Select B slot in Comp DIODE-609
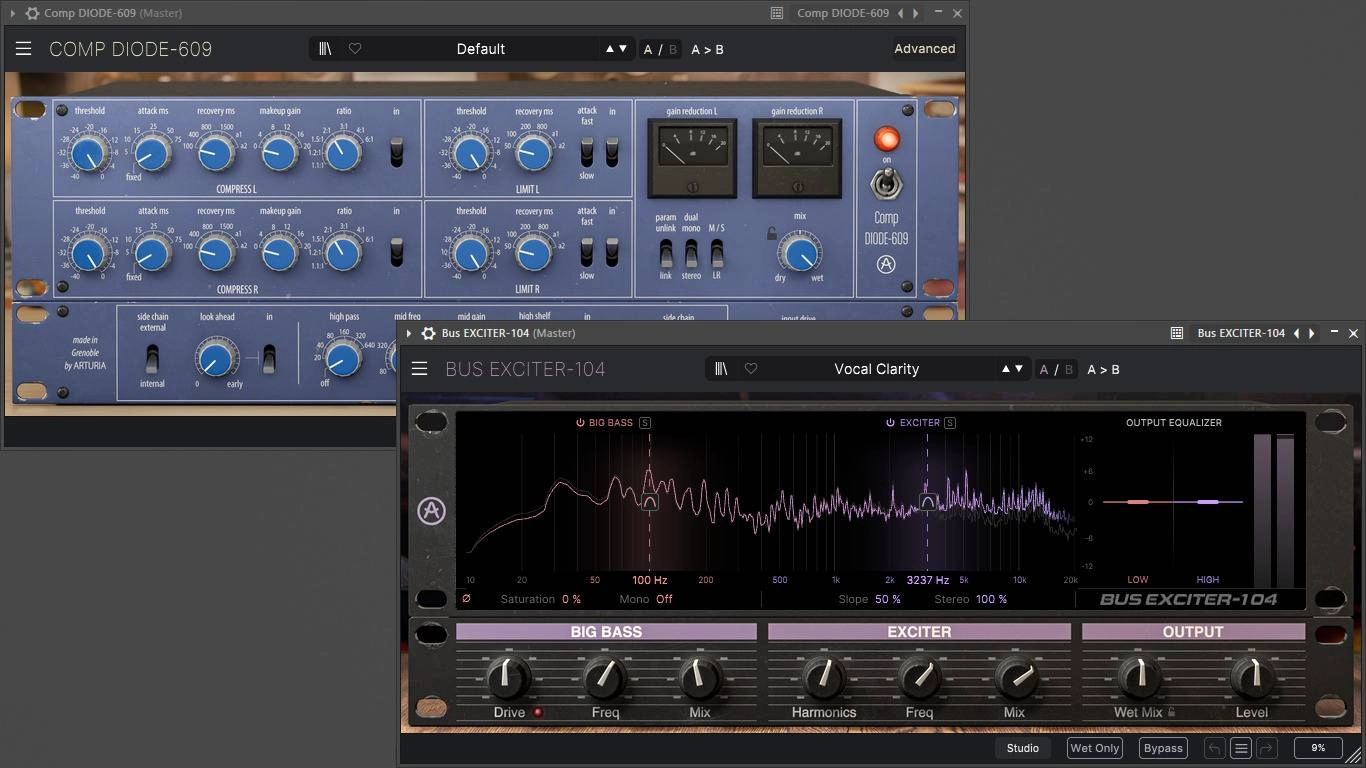This screenshot has height=768, width=1366. click(x=673, y=49)
